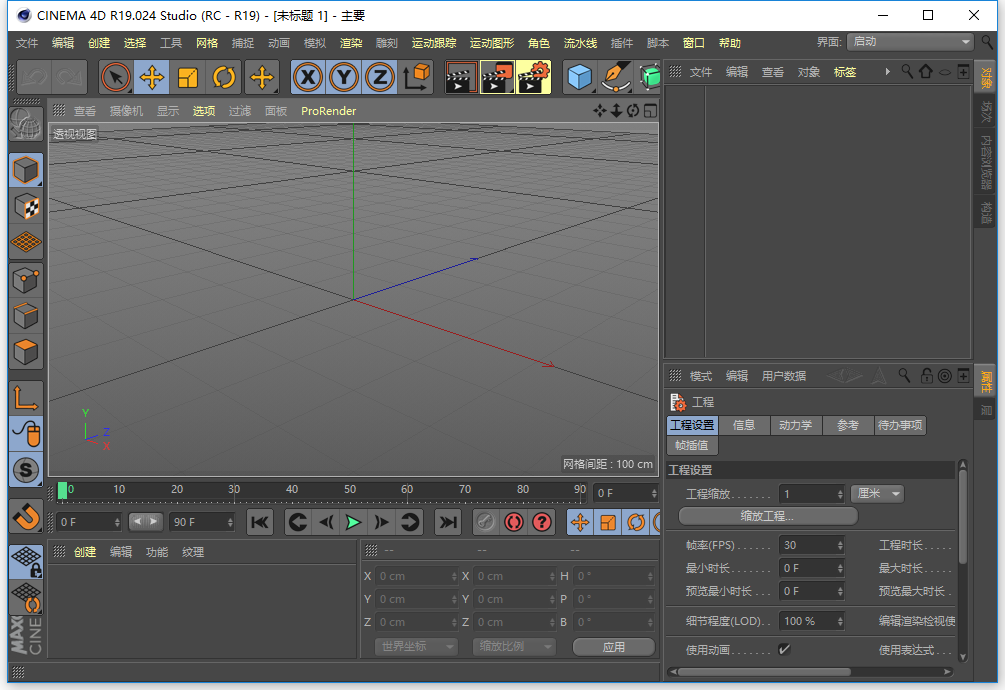Enable Axis mode L-shaped icon

pos(26,398)
